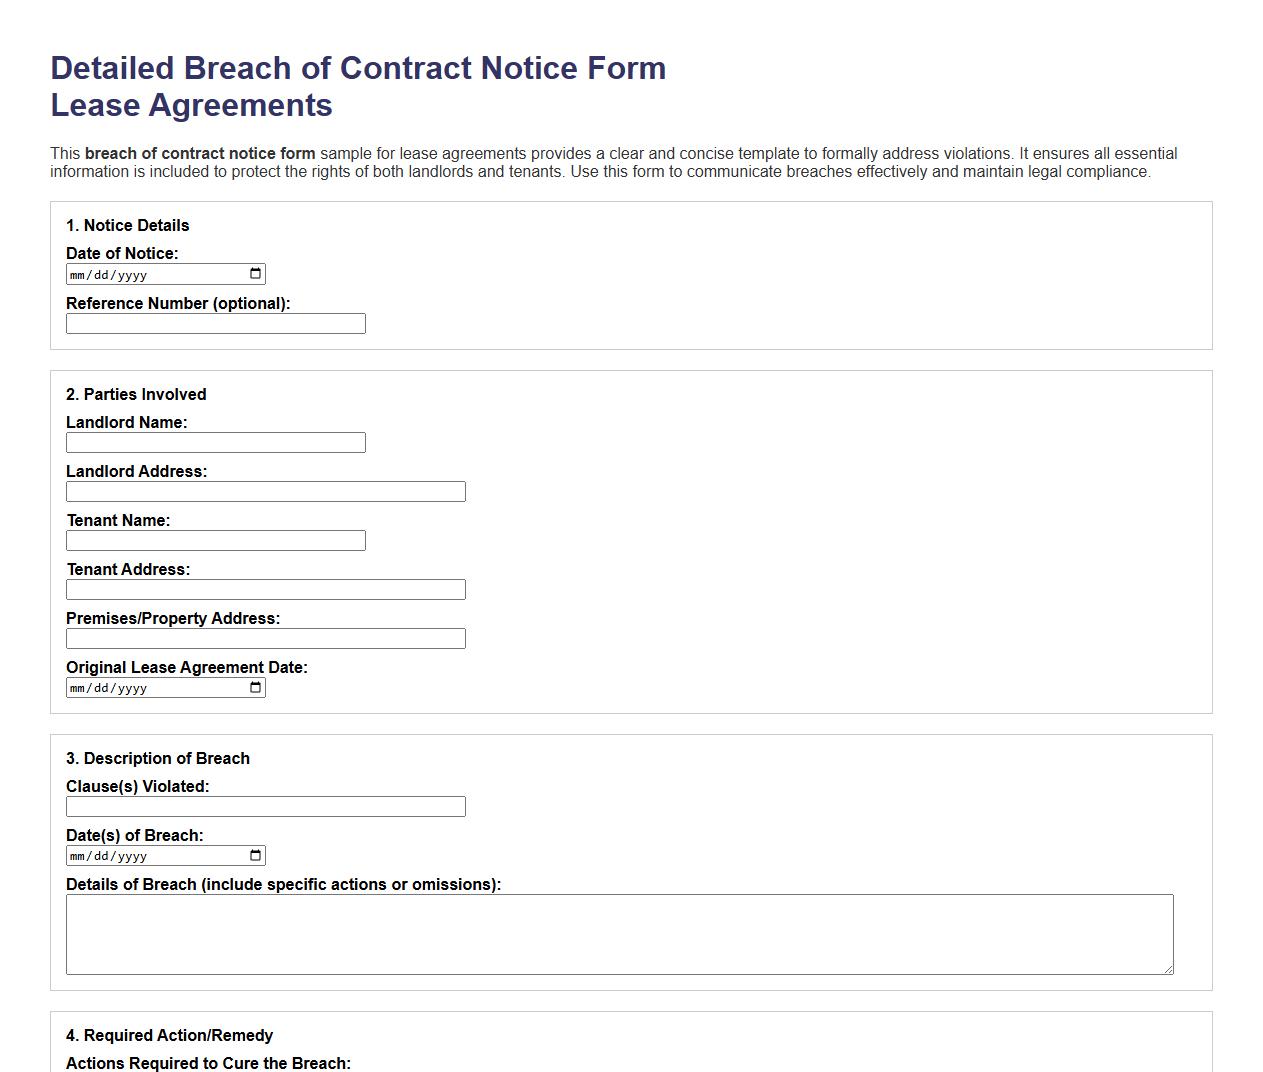Open the Original Lease Agreement Date picker
Viewport: 1263px width, 1072px height.
coord(256,687)
